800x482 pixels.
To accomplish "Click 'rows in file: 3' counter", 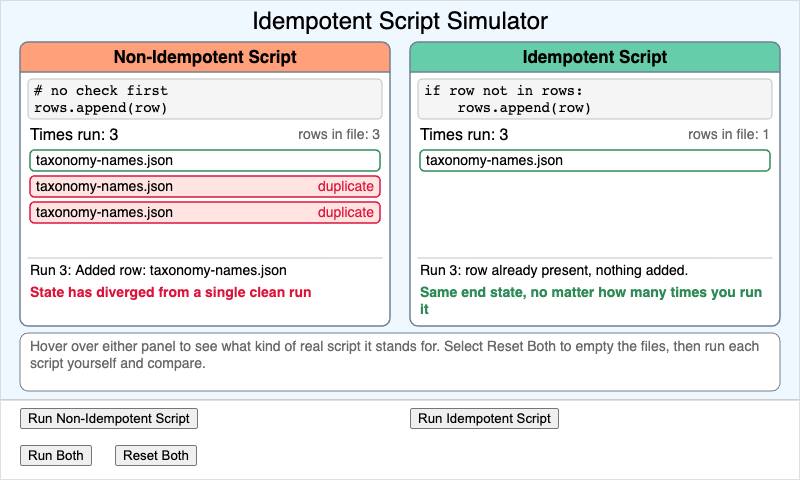I will click(x=339, y=135).
